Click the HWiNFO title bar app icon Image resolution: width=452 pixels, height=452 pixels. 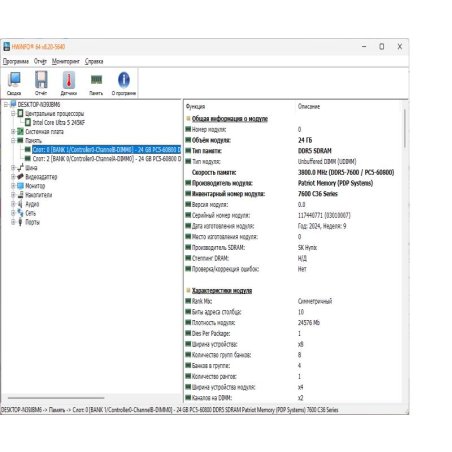click(x=7, y=47)
